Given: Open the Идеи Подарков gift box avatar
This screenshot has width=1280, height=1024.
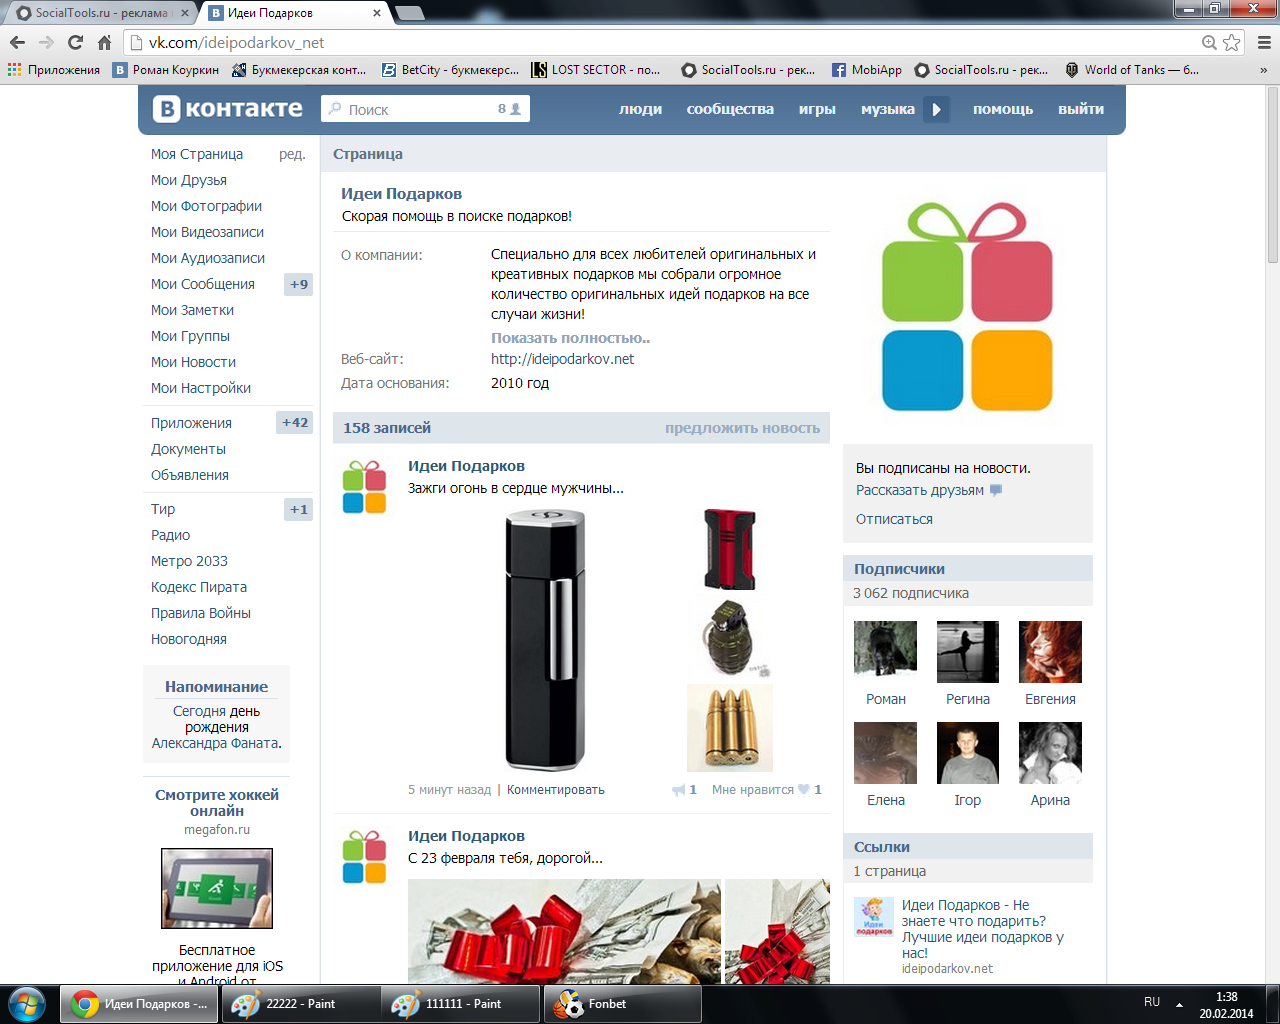Looking at the screenshot, I should click(x=967, y=307).
